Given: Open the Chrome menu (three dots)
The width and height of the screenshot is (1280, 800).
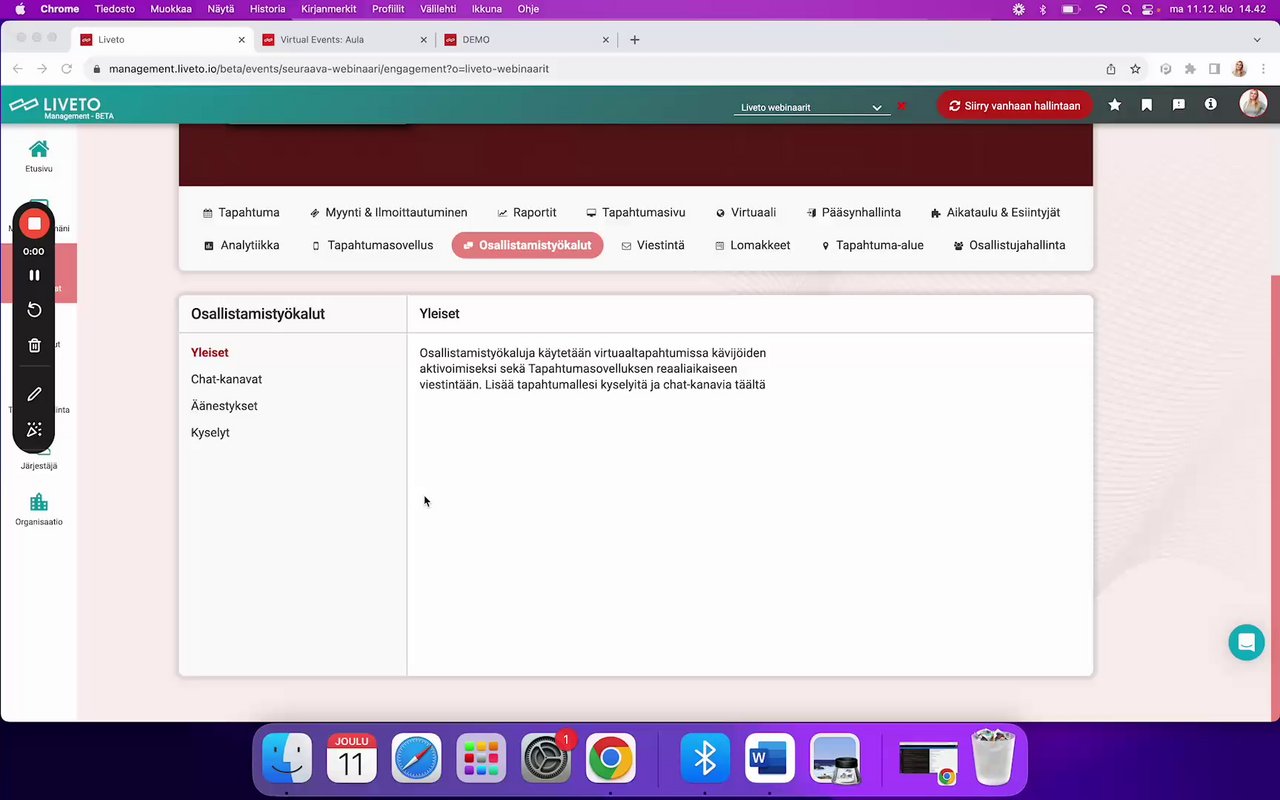Looking at the screenshot, I should click(x=1264, y=69).
